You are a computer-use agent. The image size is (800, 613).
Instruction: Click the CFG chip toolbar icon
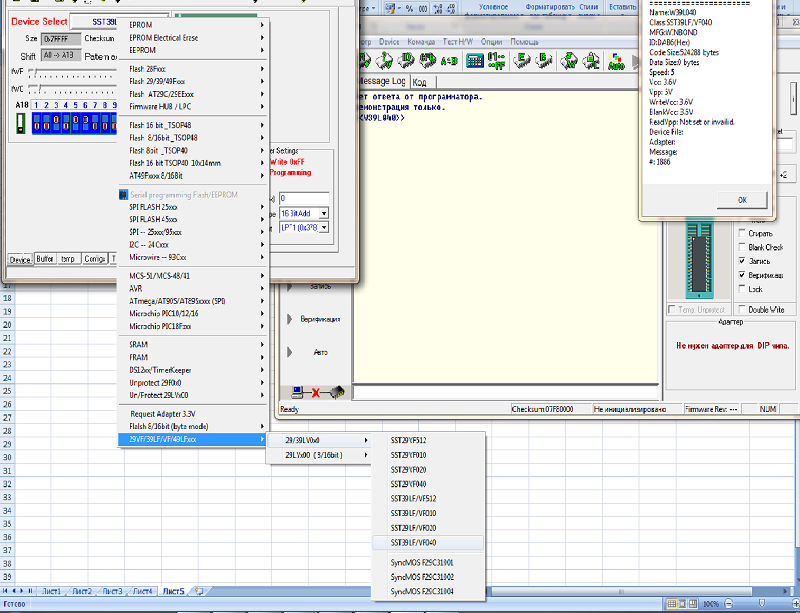pyautogui.click(x=428, y=60)
